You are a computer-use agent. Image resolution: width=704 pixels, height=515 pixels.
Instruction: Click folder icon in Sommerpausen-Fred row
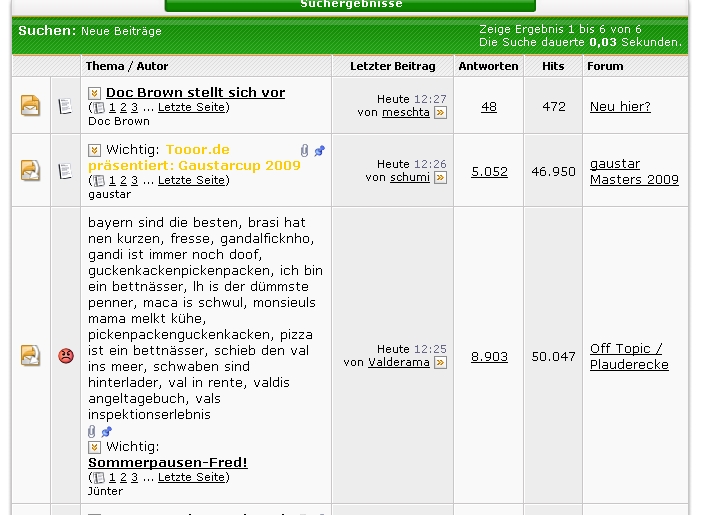[31, 355]
